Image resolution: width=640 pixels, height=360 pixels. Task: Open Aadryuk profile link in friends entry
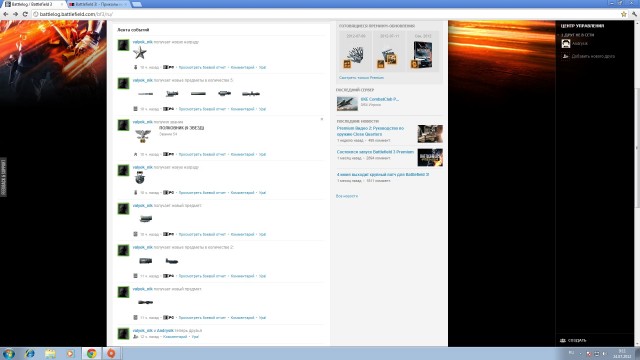click(x=165, y=331)
